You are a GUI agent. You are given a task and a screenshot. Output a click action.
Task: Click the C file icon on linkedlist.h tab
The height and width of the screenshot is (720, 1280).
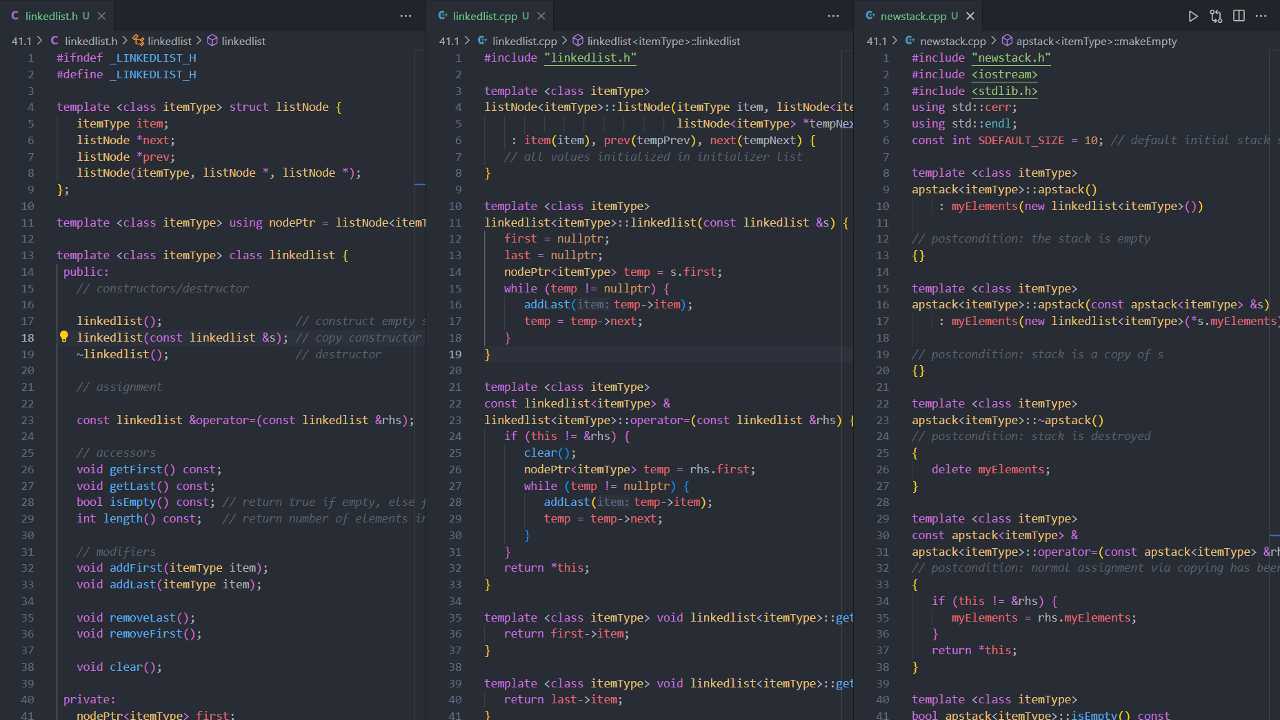tap(14, 16)
